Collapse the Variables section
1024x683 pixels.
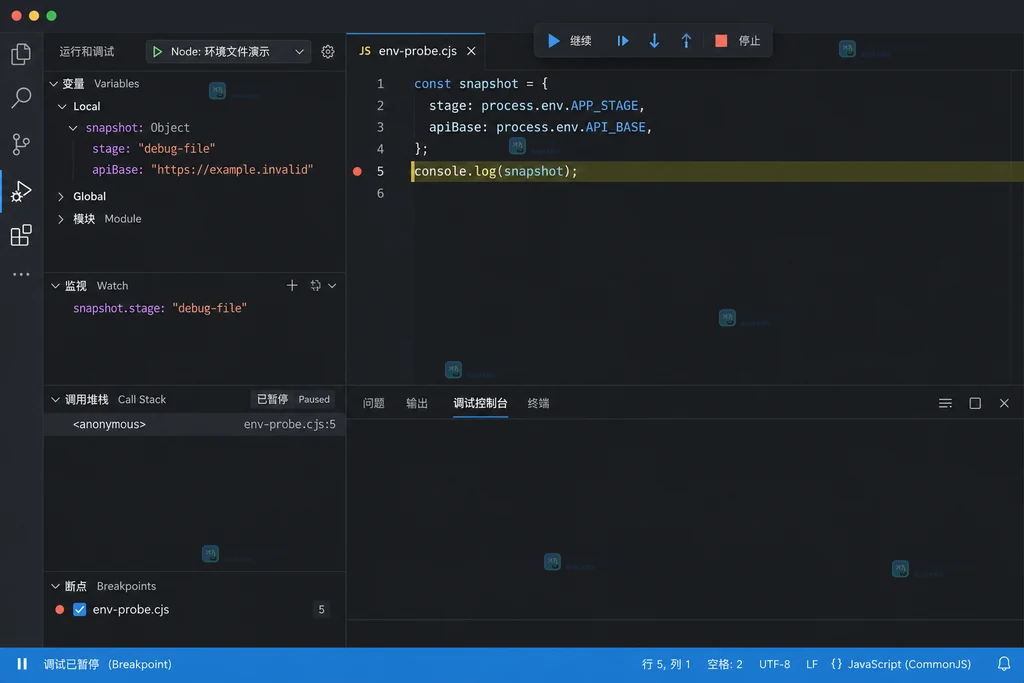point(54,84)
